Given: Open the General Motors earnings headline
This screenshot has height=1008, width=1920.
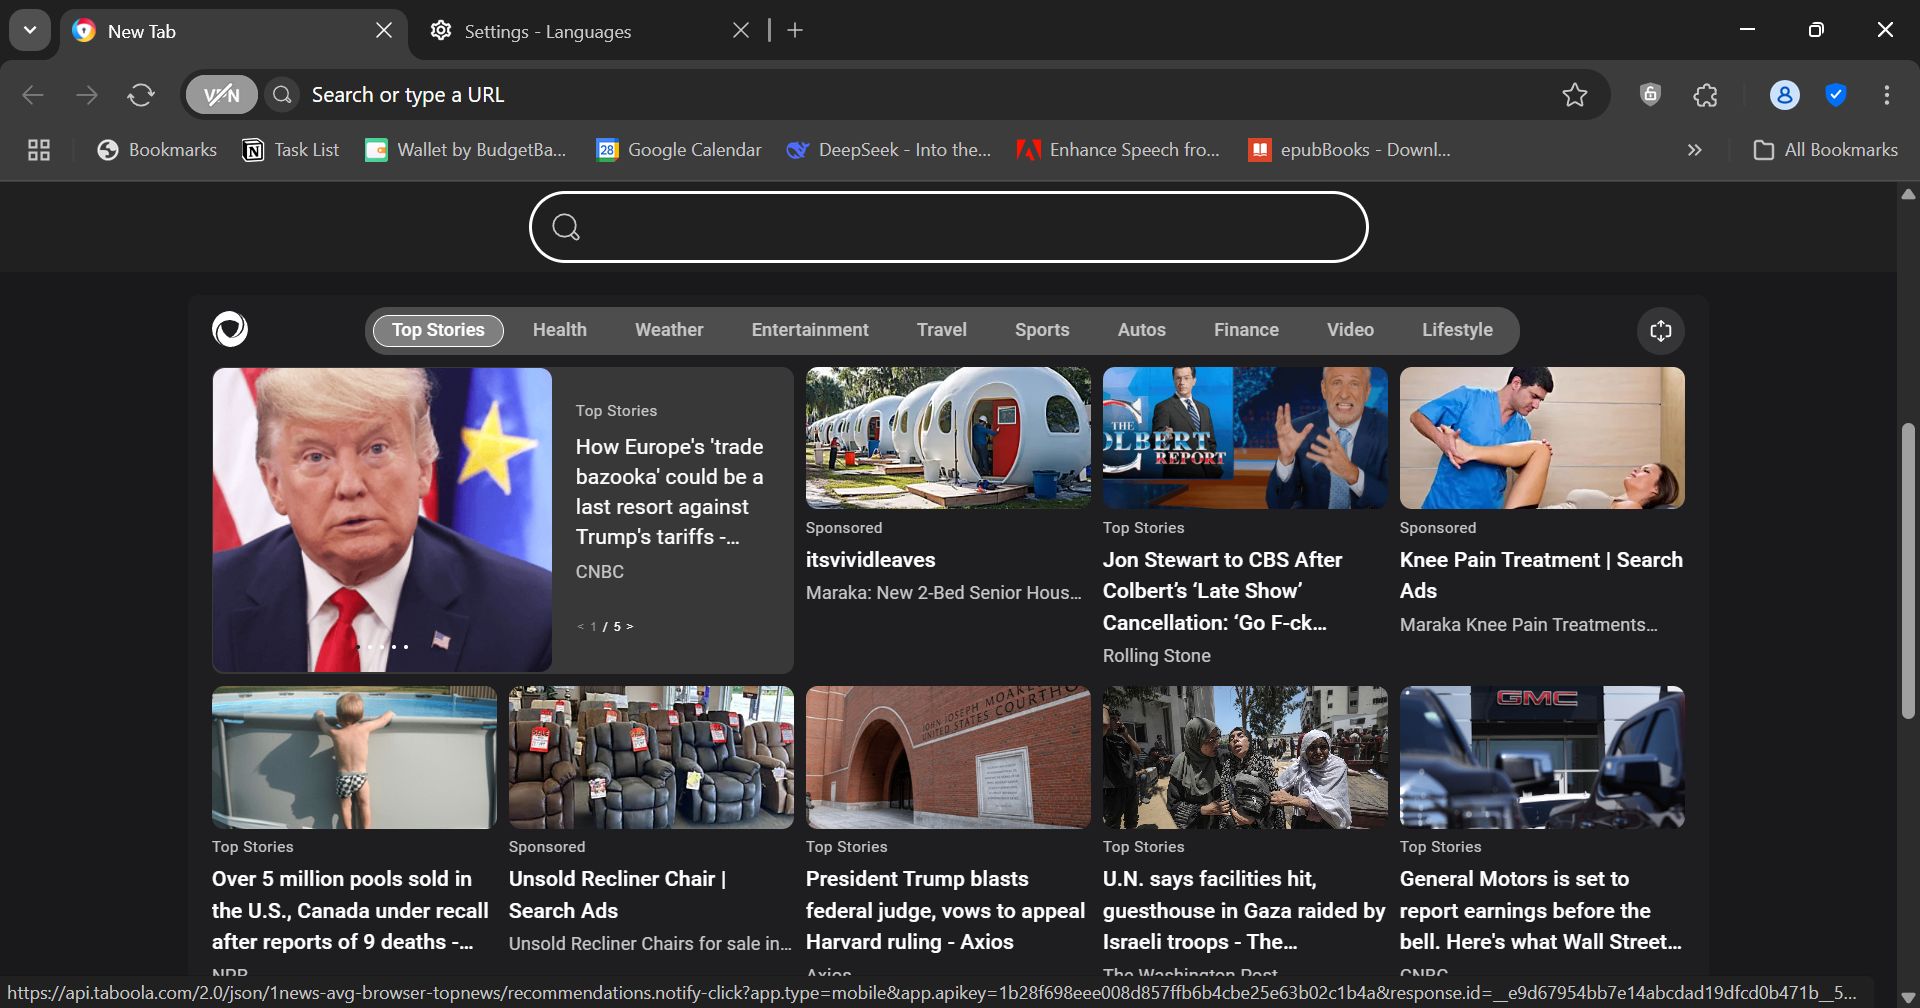Looking at the screenshot, I should pos(1541,910).
